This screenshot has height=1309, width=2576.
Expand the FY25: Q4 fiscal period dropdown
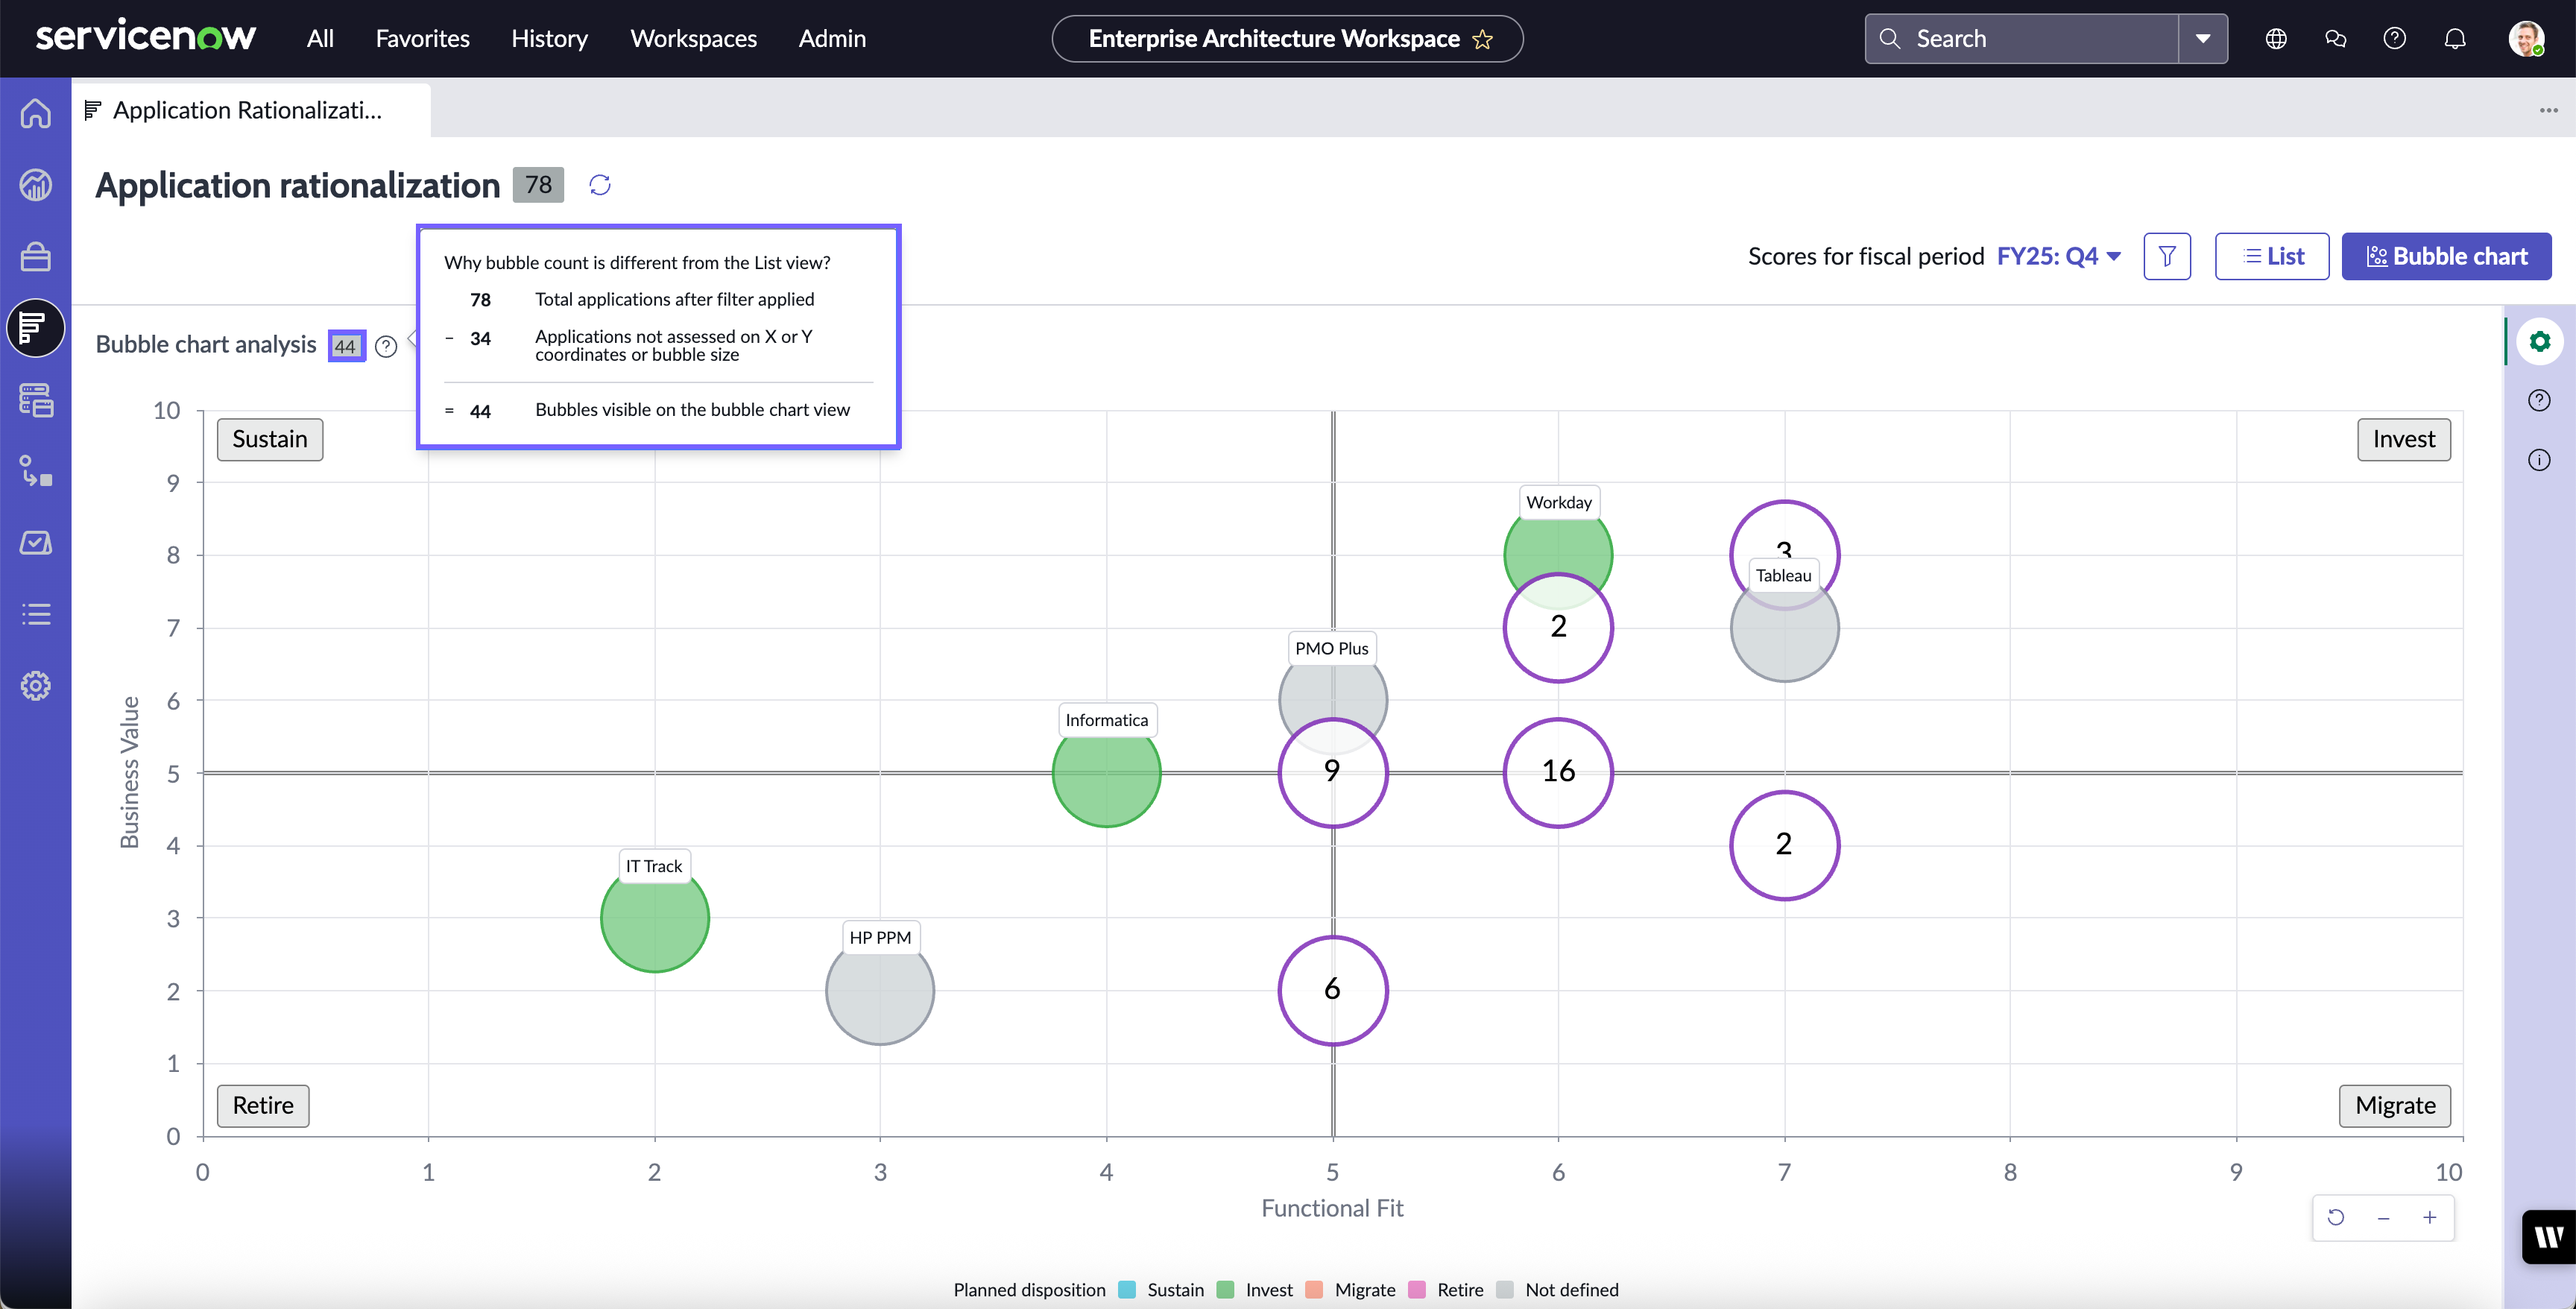2059,256
